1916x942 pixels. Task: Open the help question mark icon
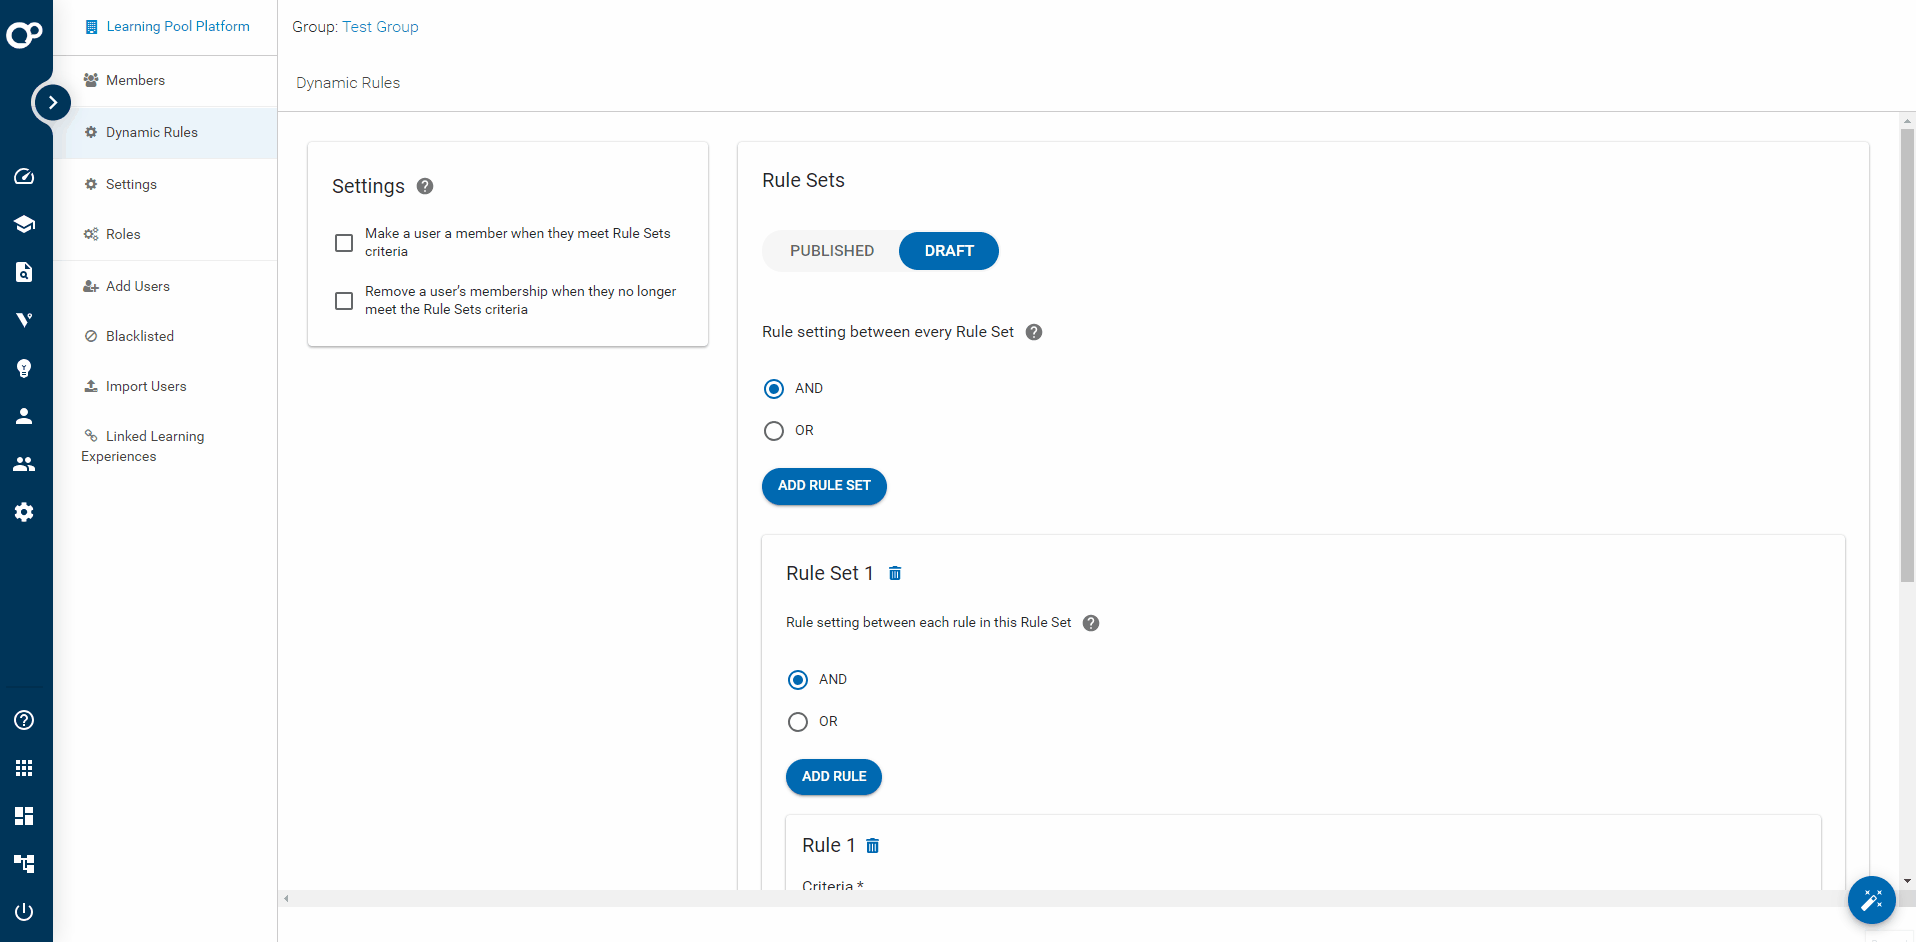(x=24, y=720)
